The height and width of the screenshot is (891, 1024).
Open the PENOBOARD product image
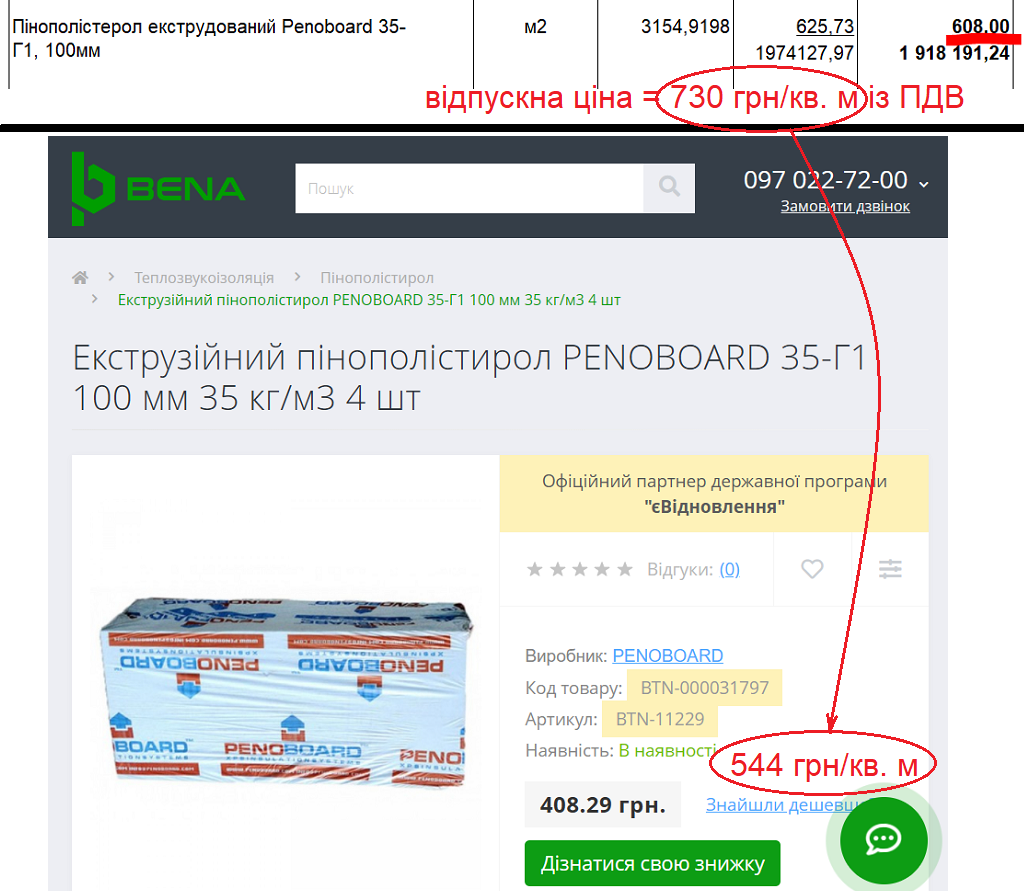pyautogui.click(x=286, y=692)
